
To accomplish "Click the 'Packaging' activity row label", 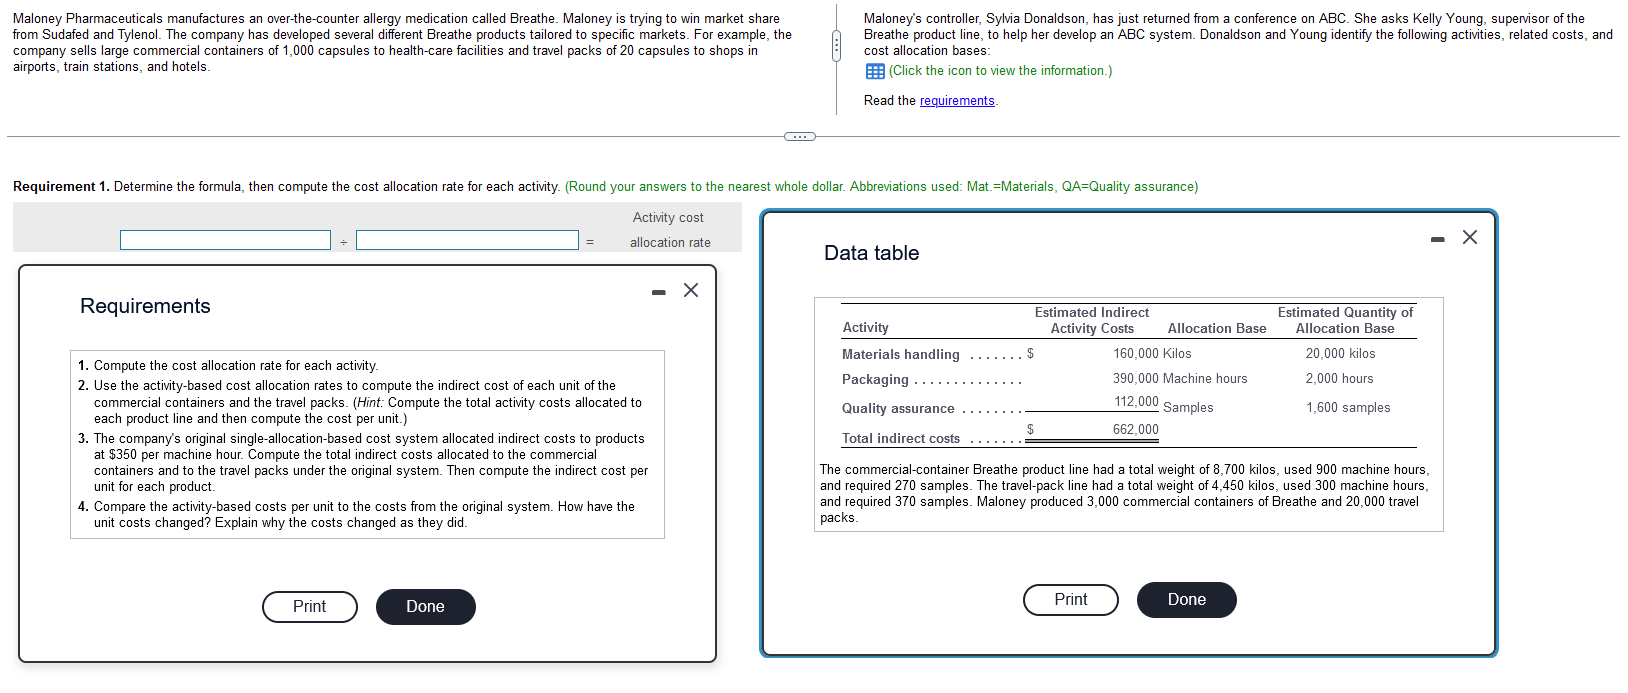I will pyautogui.click(x=875, y=380).
